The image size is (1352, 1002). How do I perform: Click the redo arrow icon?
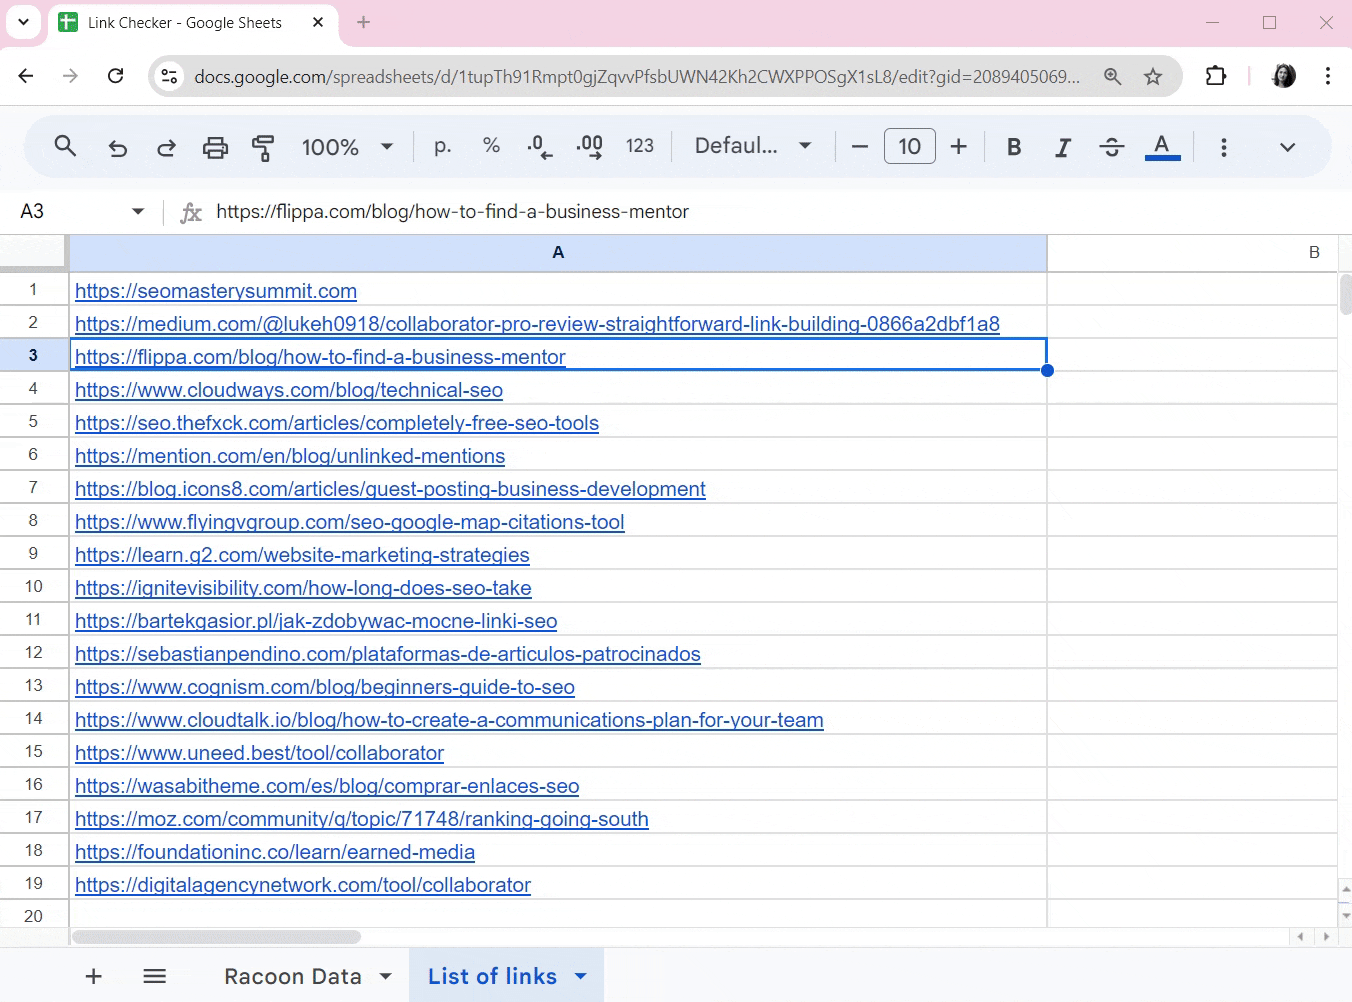click(166, 147)
